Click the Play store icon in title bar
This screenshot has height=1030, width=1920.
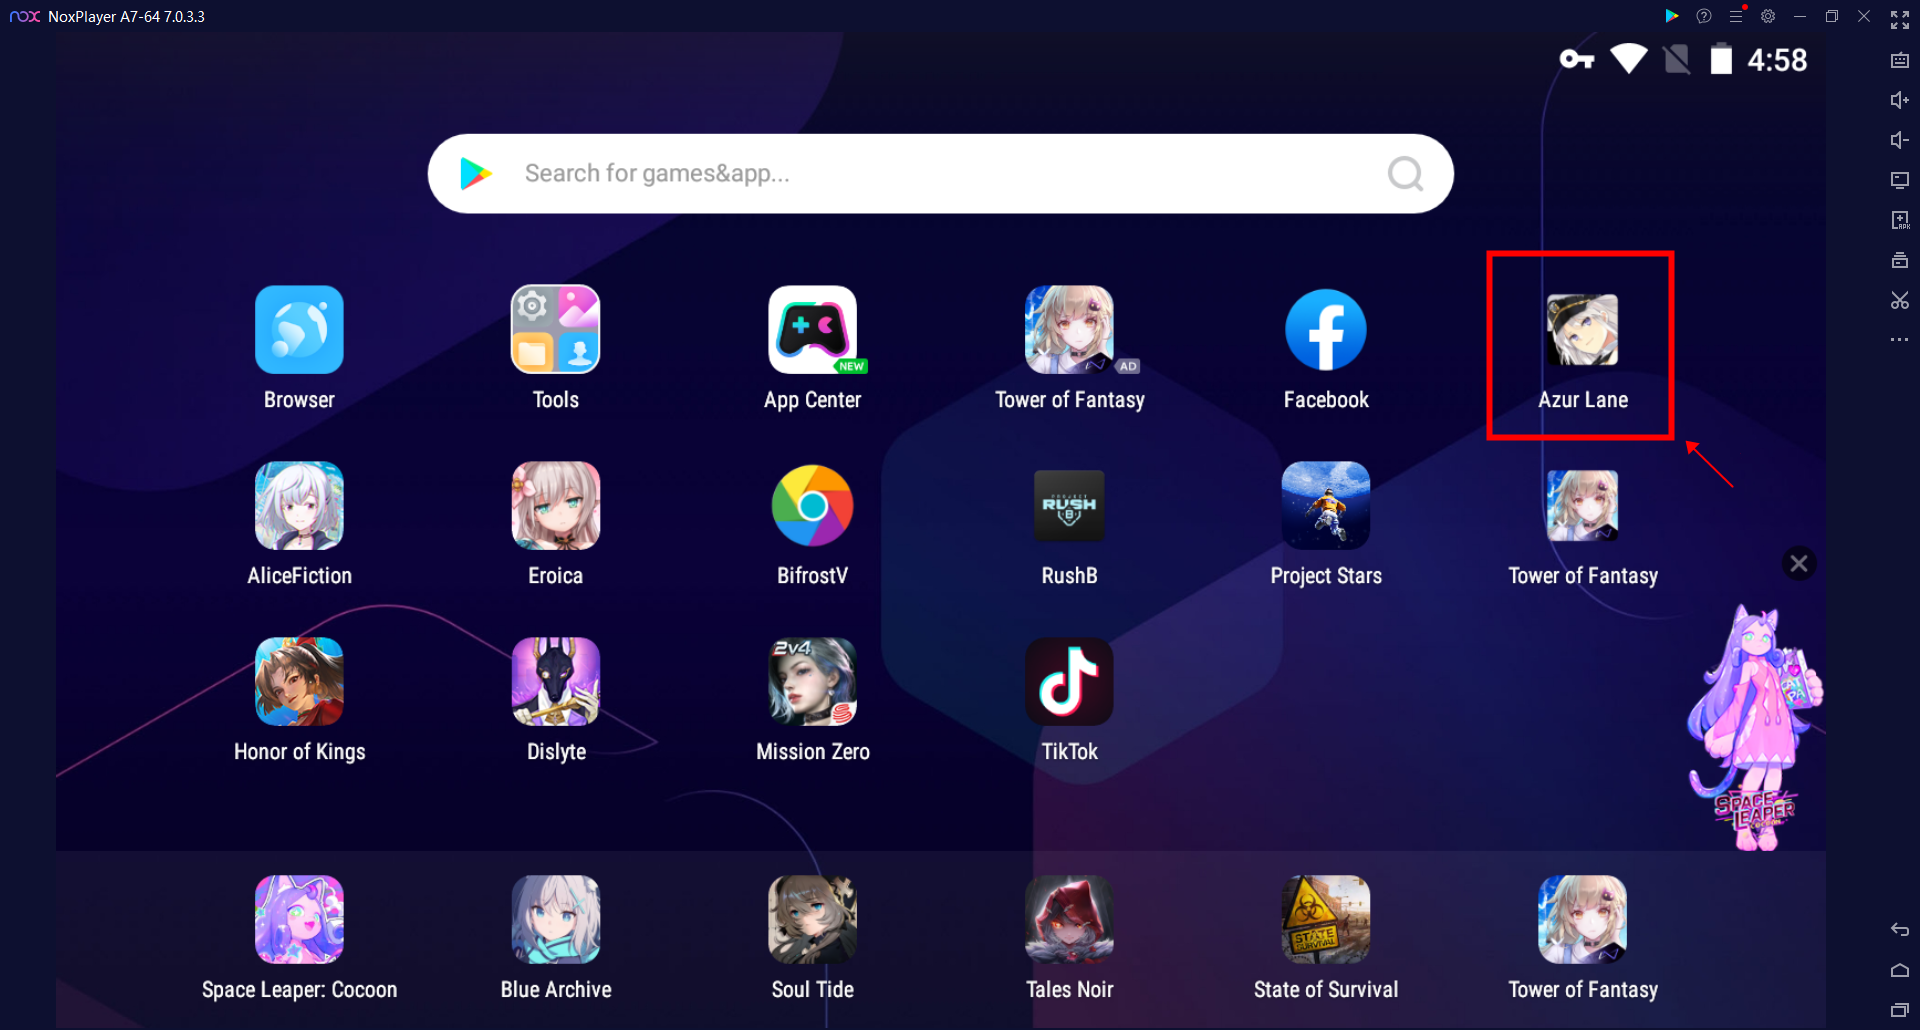[x=1672, y=16]
